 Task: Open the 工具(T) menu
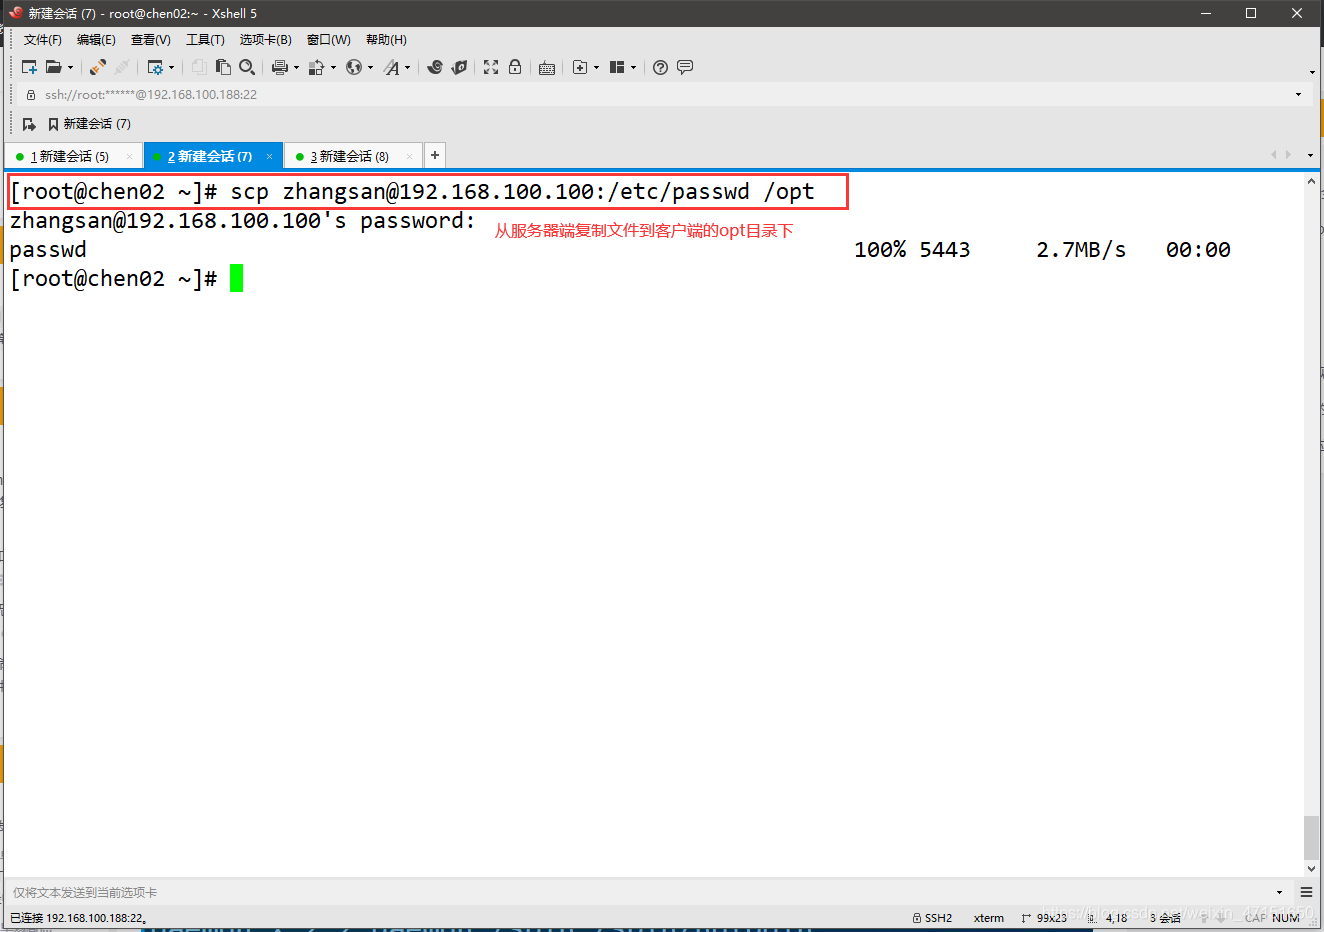(205, 40)
